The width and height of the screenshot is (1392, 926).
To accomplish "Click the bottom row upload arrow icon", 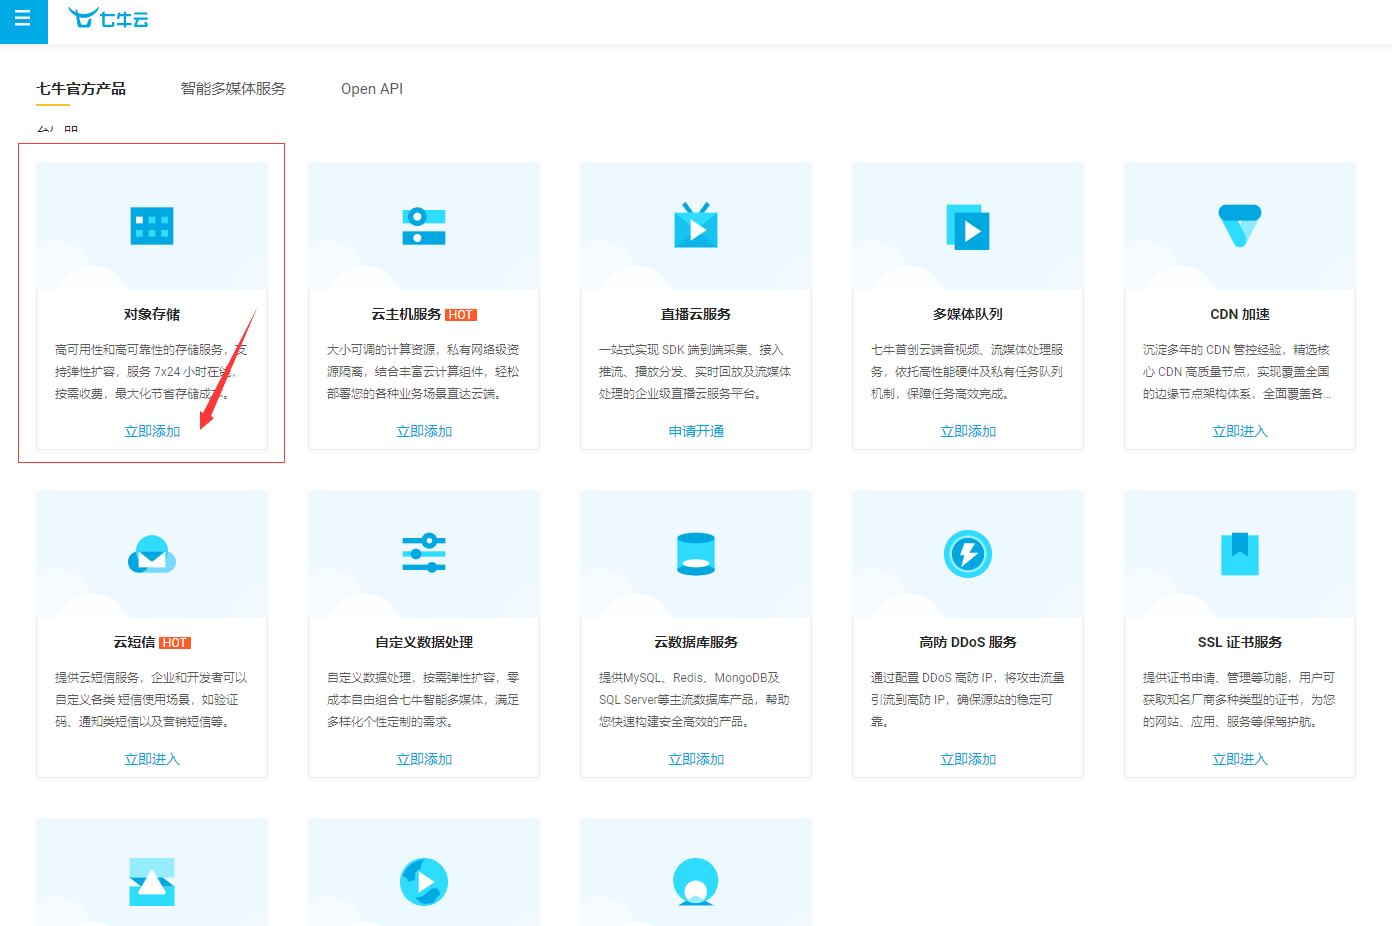I will [x=152, y=882].
